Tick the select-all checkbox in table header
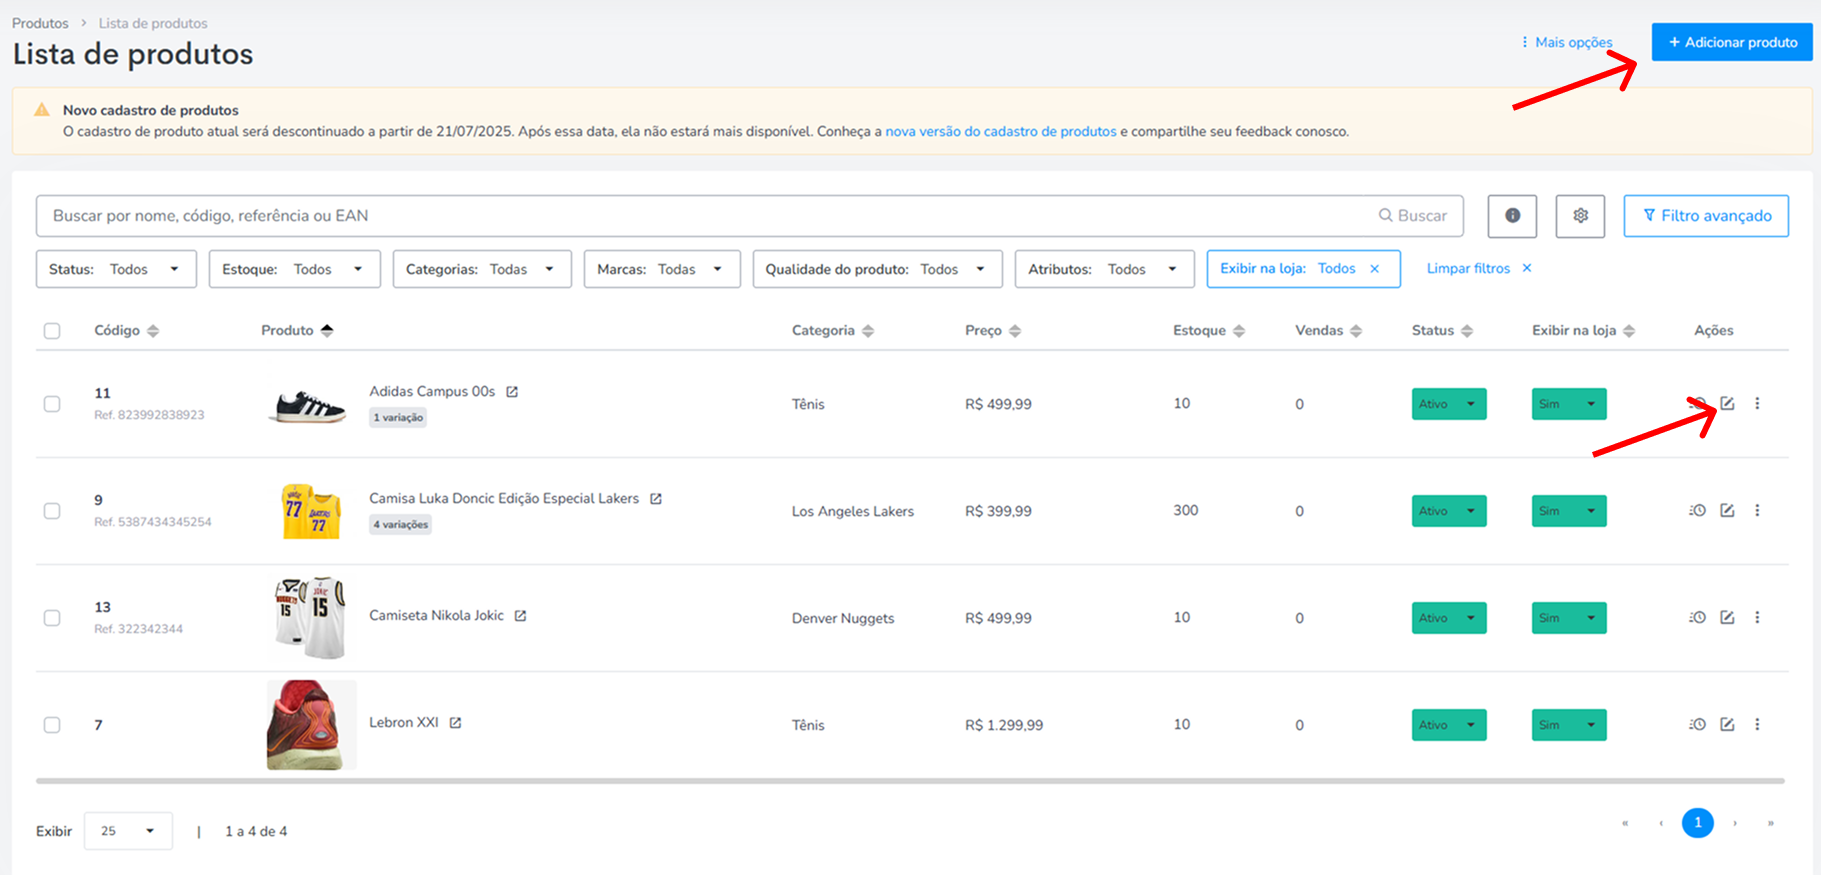Screen dimensions: 1821x875 52,331
